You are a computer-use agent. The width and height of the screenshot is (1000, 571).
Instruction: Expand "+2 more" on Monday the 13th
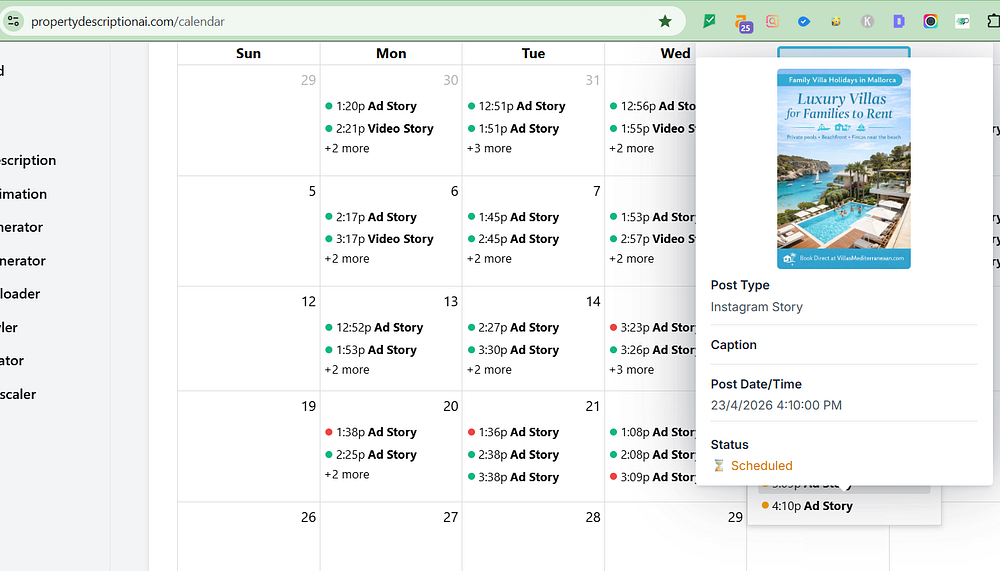(x=347, y=370)
